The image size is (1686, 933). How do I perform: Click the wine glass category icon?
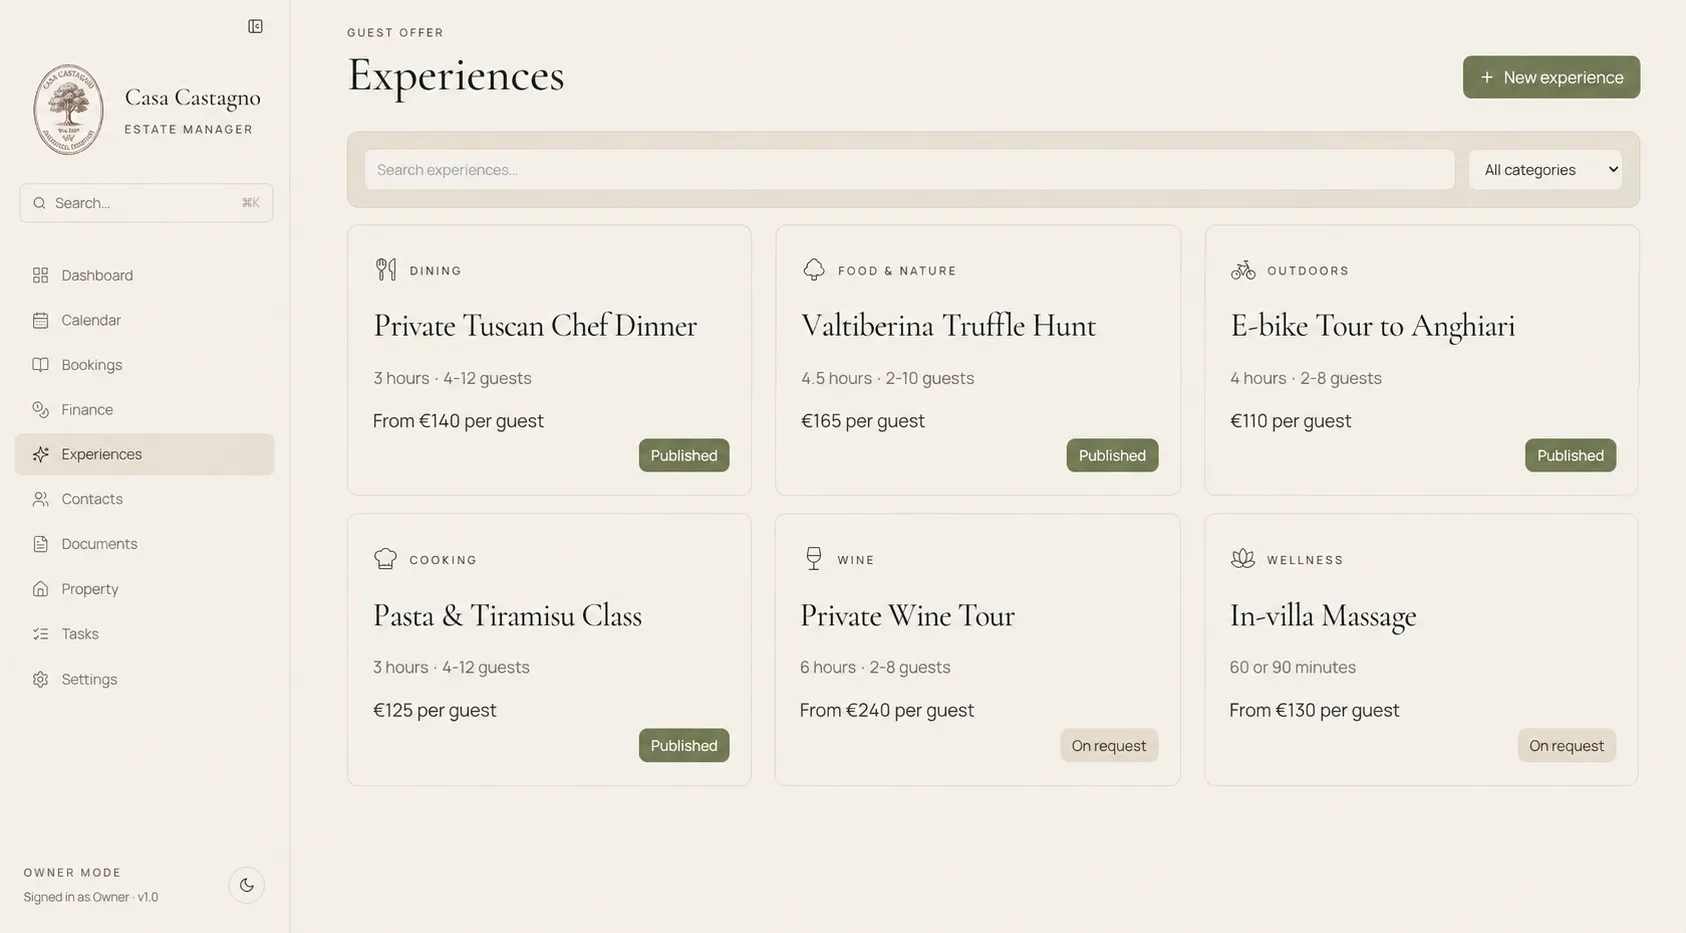pyautogui.click(x=814, y=559)
